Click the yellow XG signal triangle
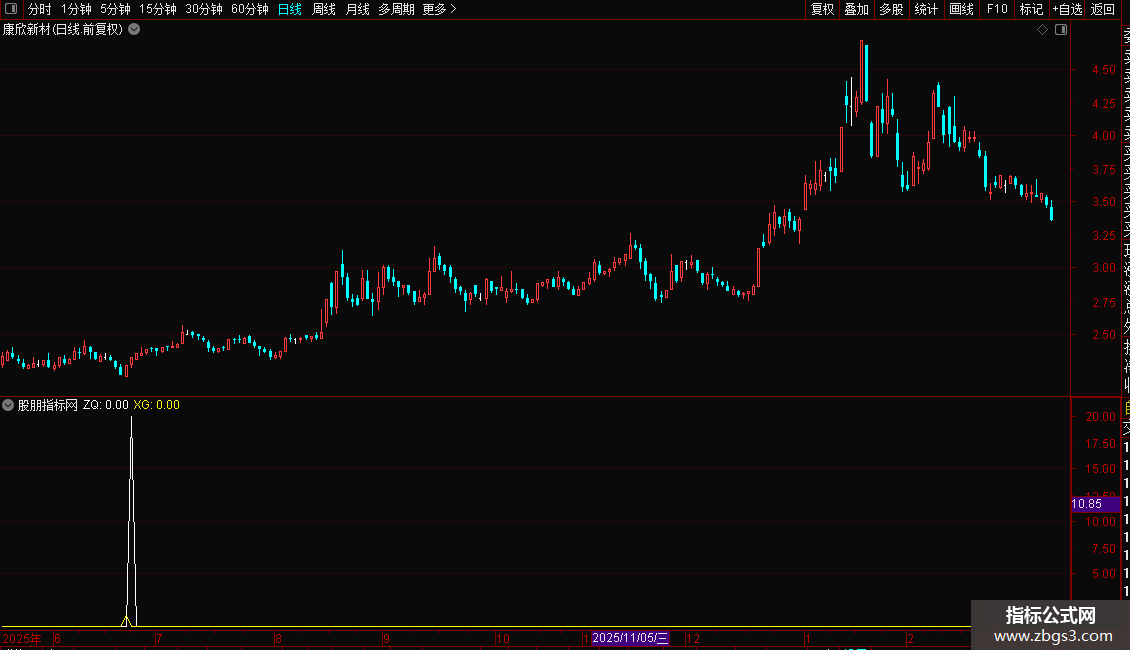This screenshot has width=1130, height=650. point(126,621)
